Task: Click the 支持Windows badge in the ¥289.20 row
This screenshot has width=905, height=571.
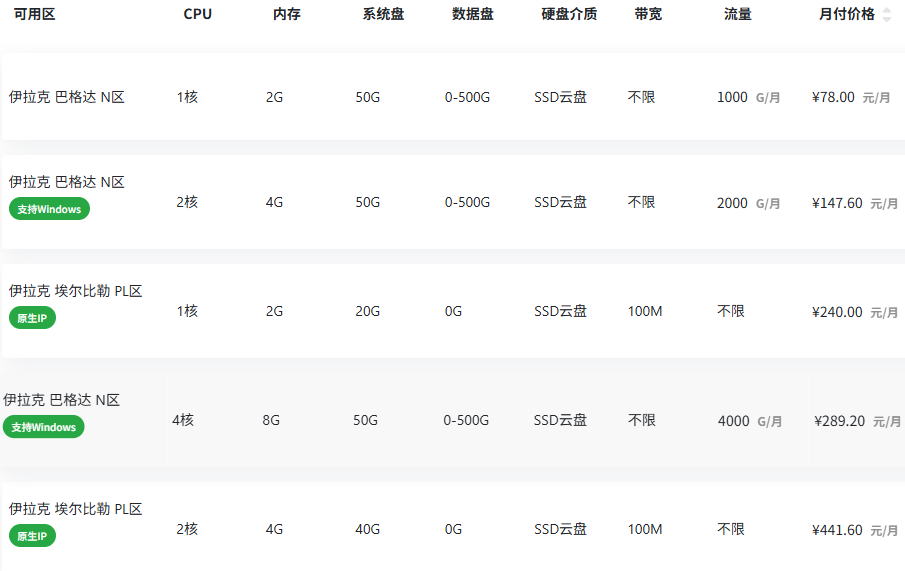Action: coord(43,427)
